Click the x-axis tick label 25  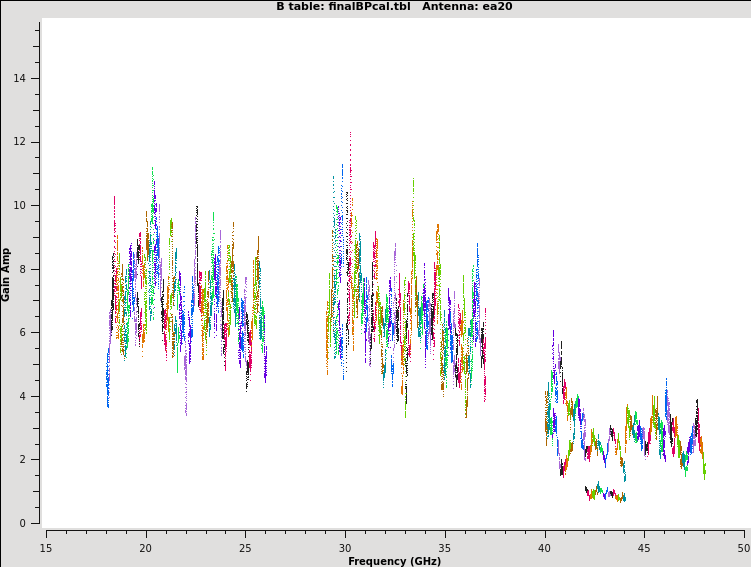[x=245, y=548]
